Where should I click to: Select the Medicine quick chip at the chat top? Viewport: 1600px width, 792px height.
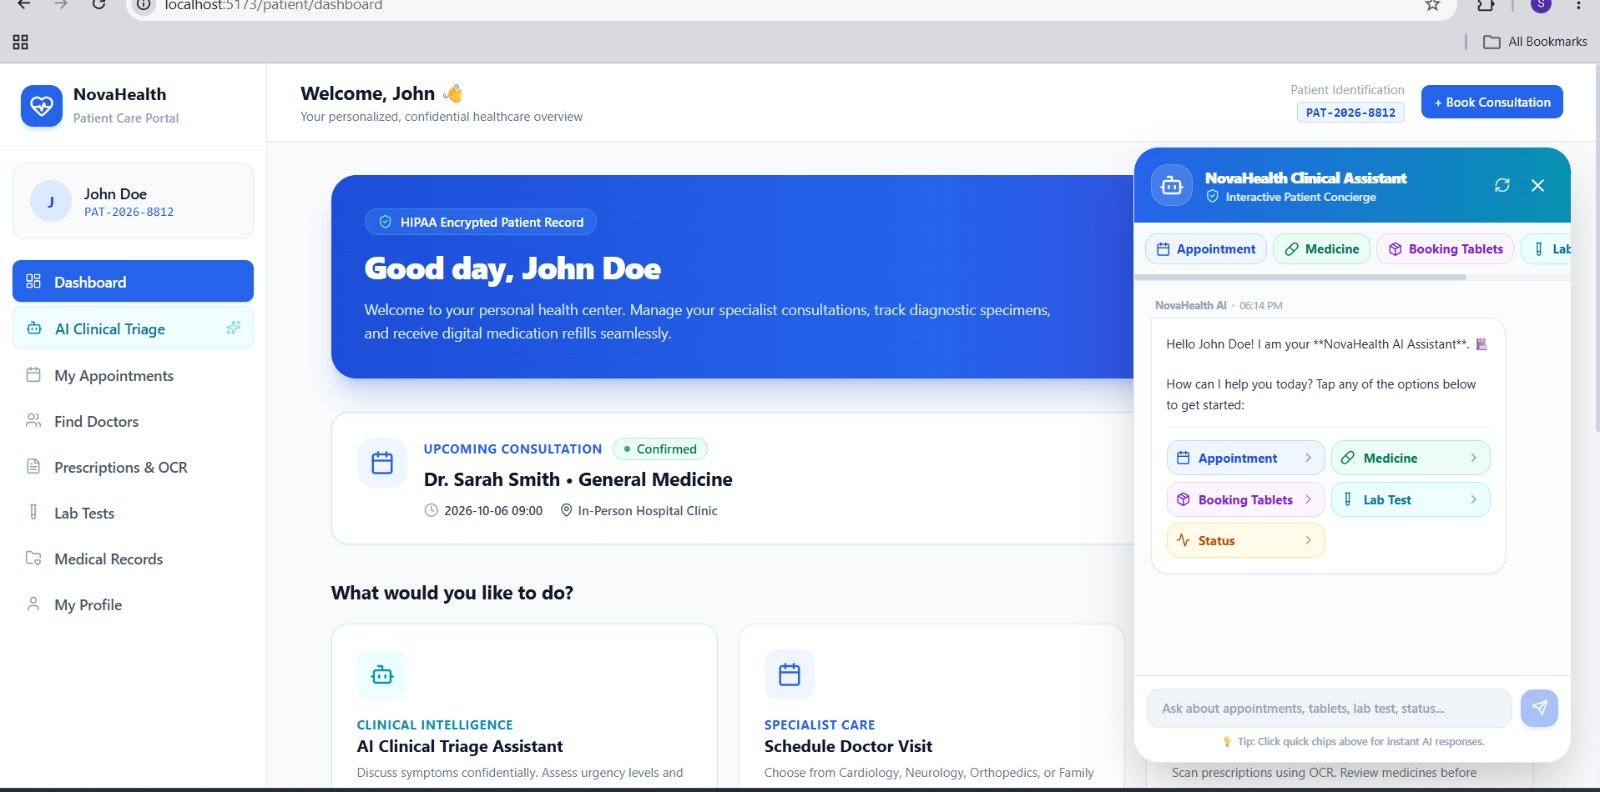point(1322,249)
